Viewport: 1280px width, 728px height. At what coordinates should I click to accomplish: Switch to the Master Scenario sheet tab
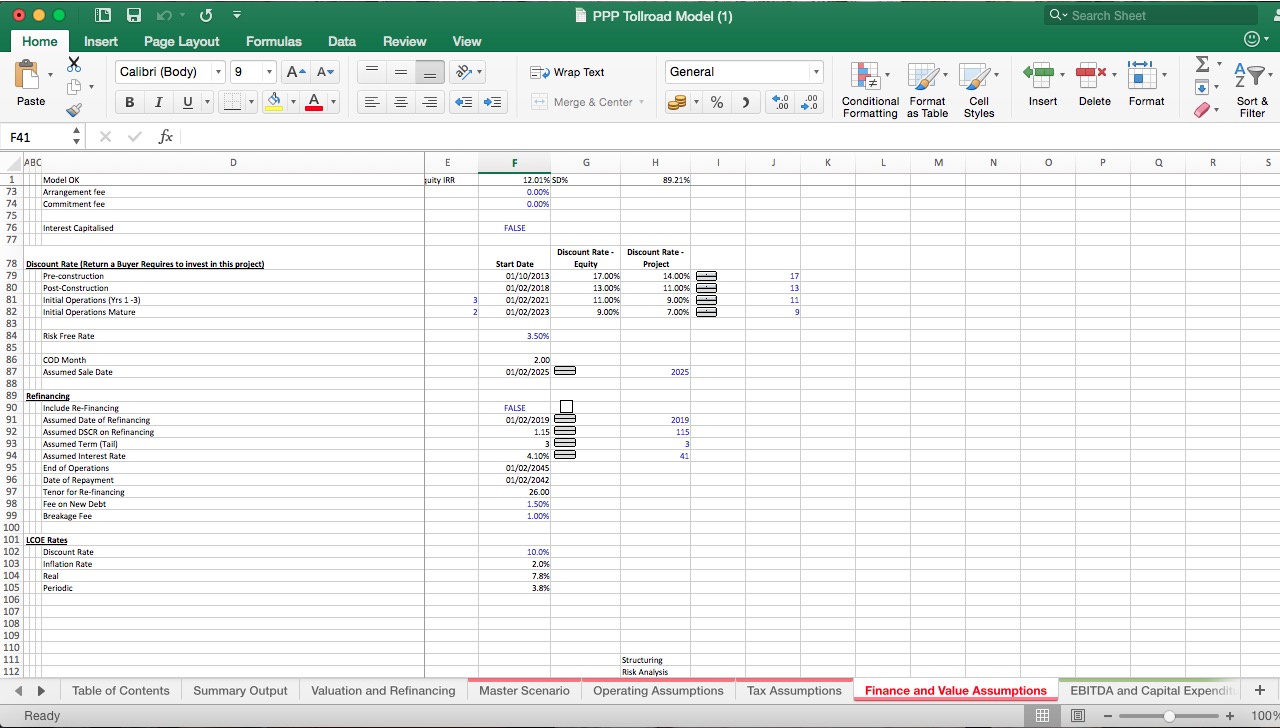pyautogui.click(x=524, y=691)
